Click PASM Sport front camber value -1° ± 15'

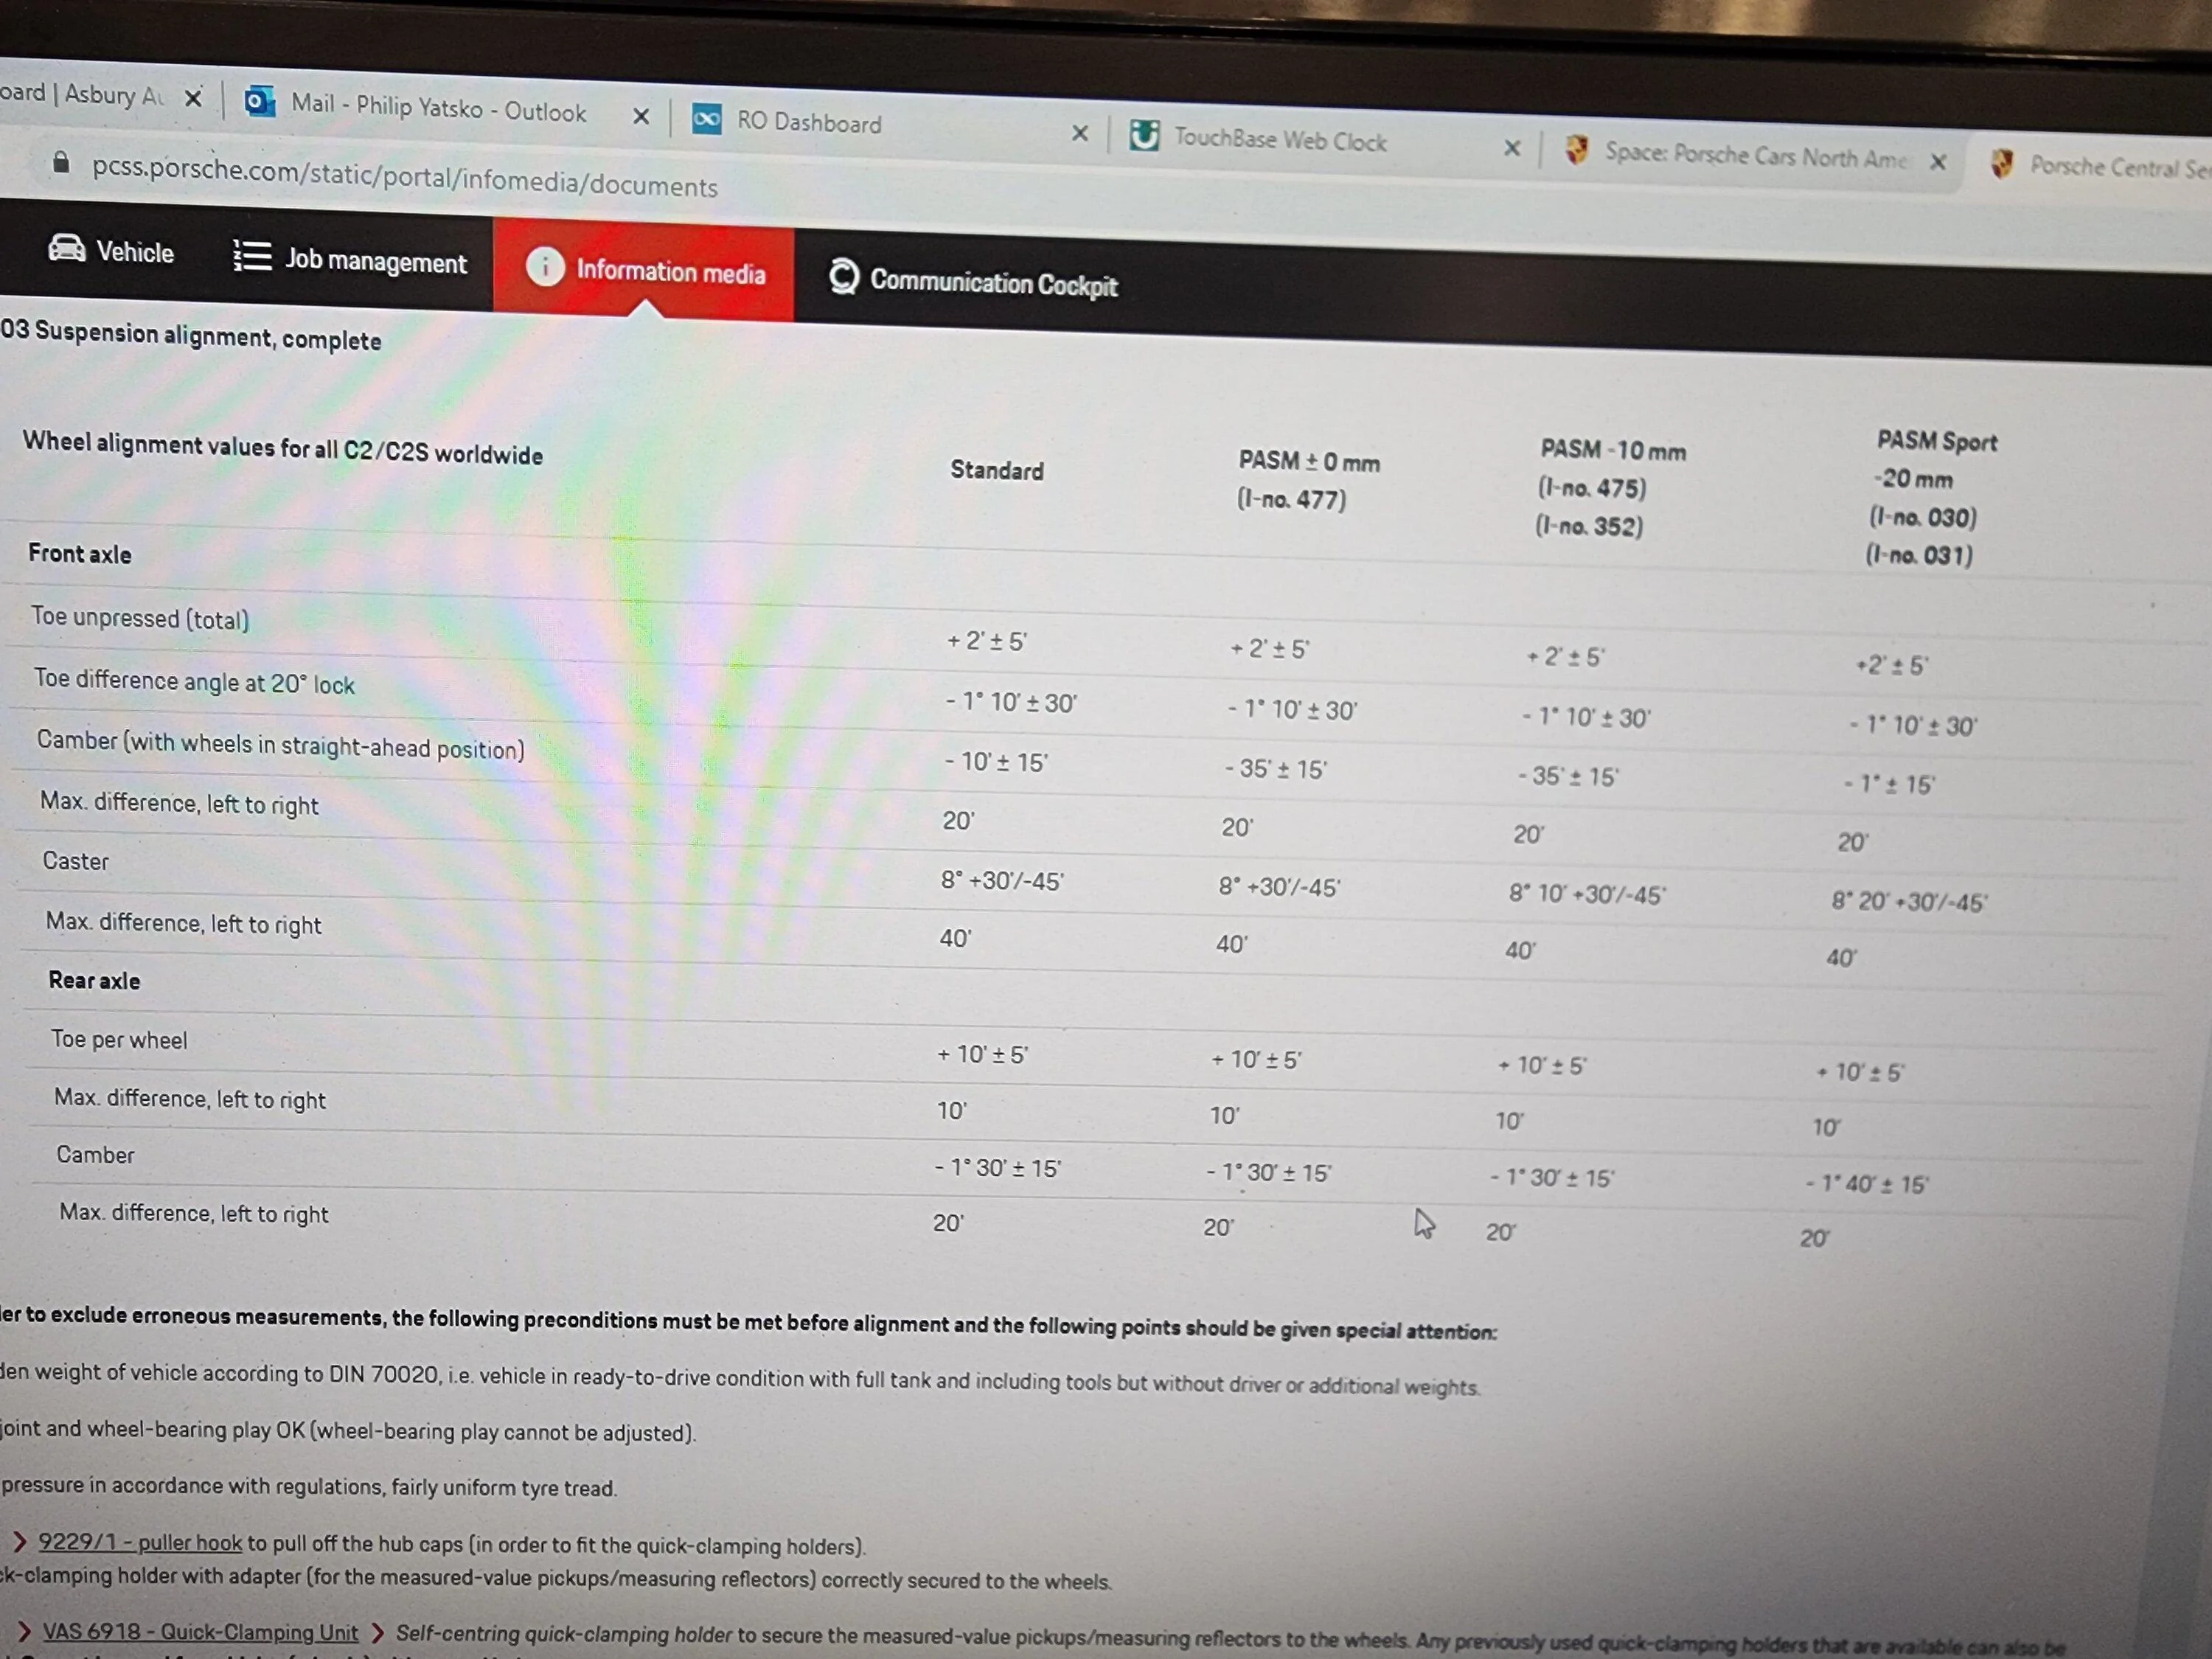pyautogui.click(x=1889, y=784)
